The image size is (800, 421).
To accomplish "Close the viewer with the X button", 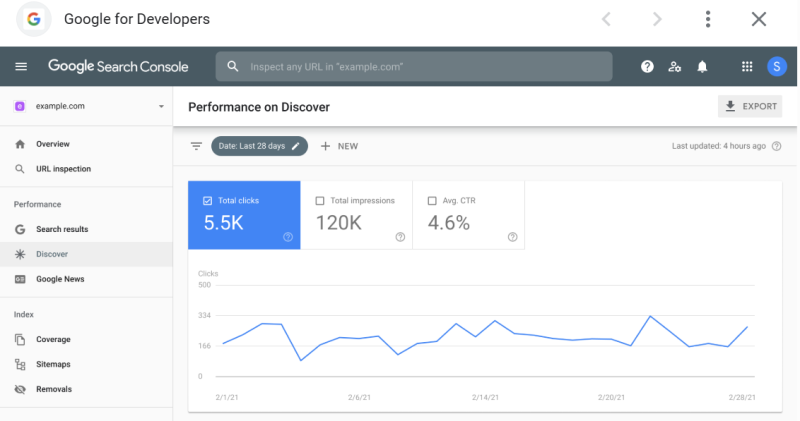I will [759, 19].
